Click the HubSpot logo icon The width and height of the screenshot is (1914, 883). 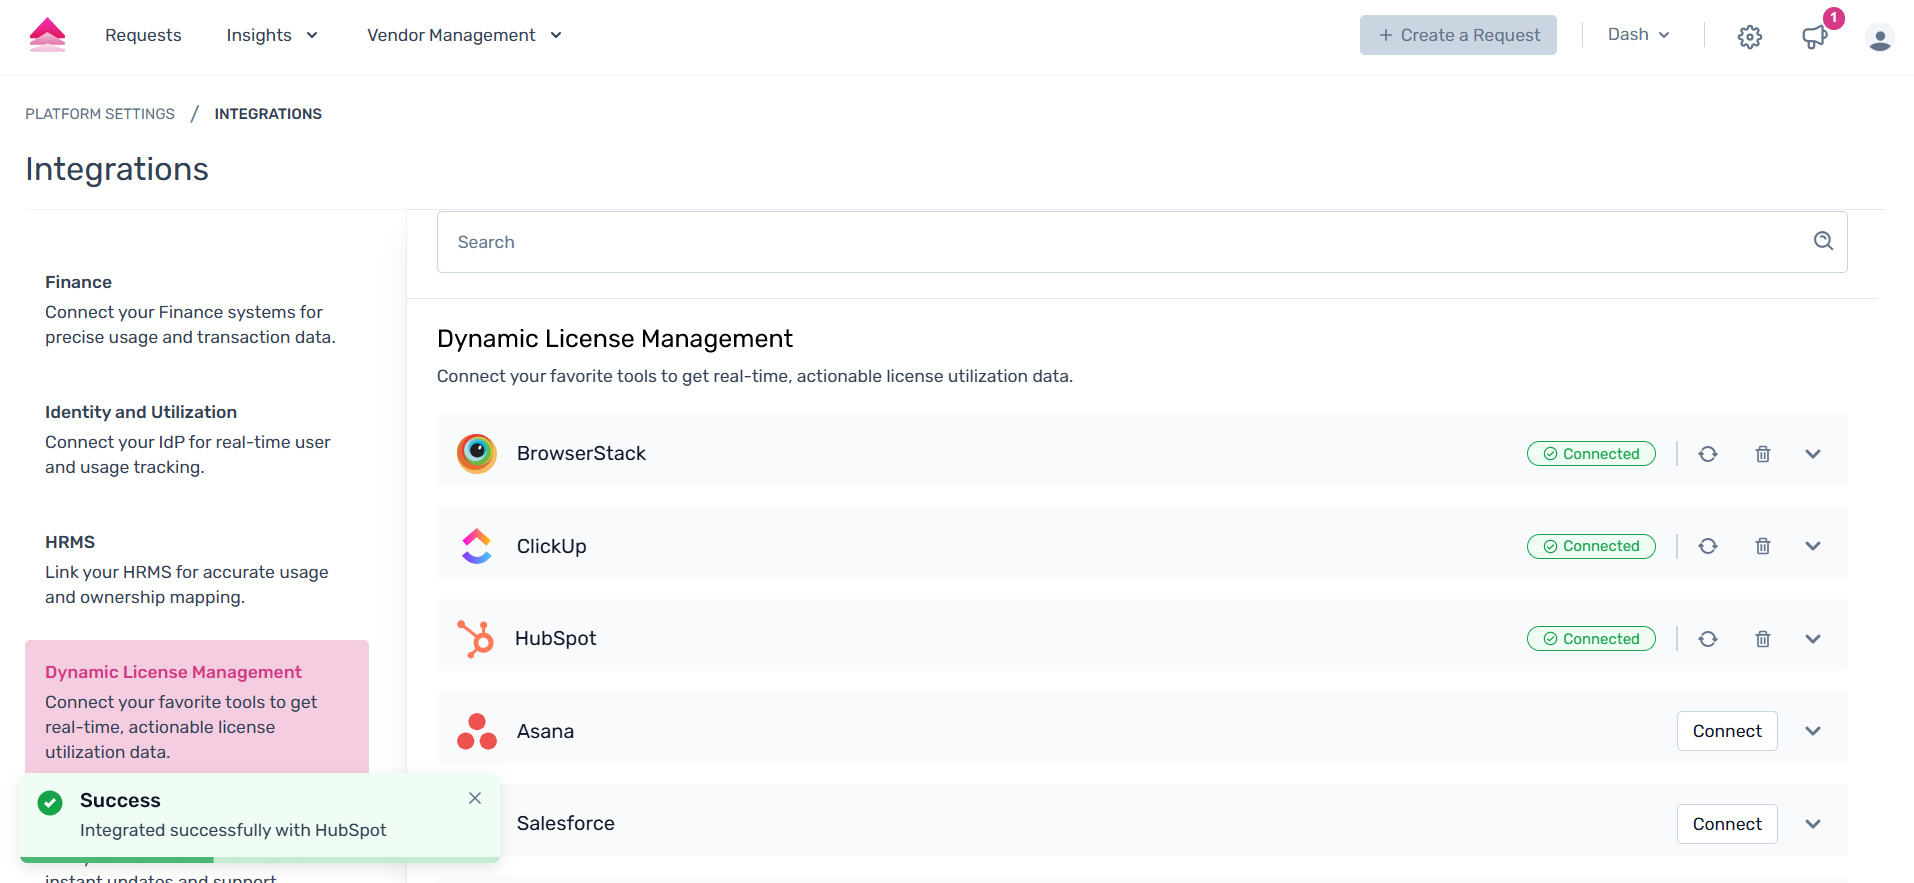[476, 638]
